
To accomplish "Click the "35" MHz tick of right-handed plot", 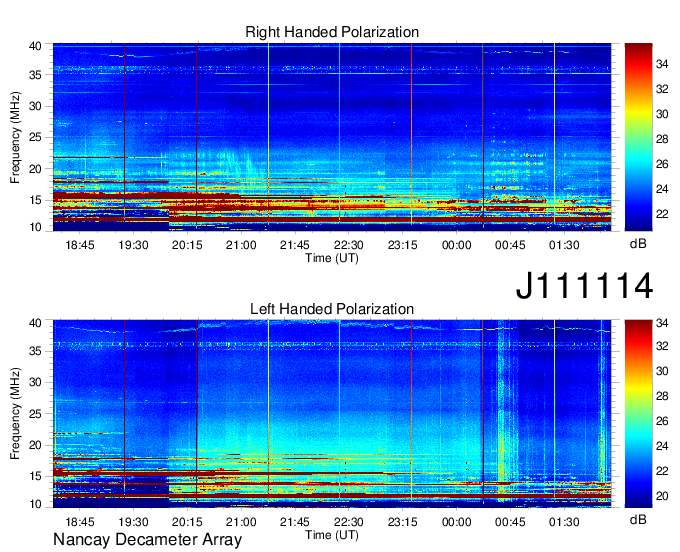I will (36, 75).
